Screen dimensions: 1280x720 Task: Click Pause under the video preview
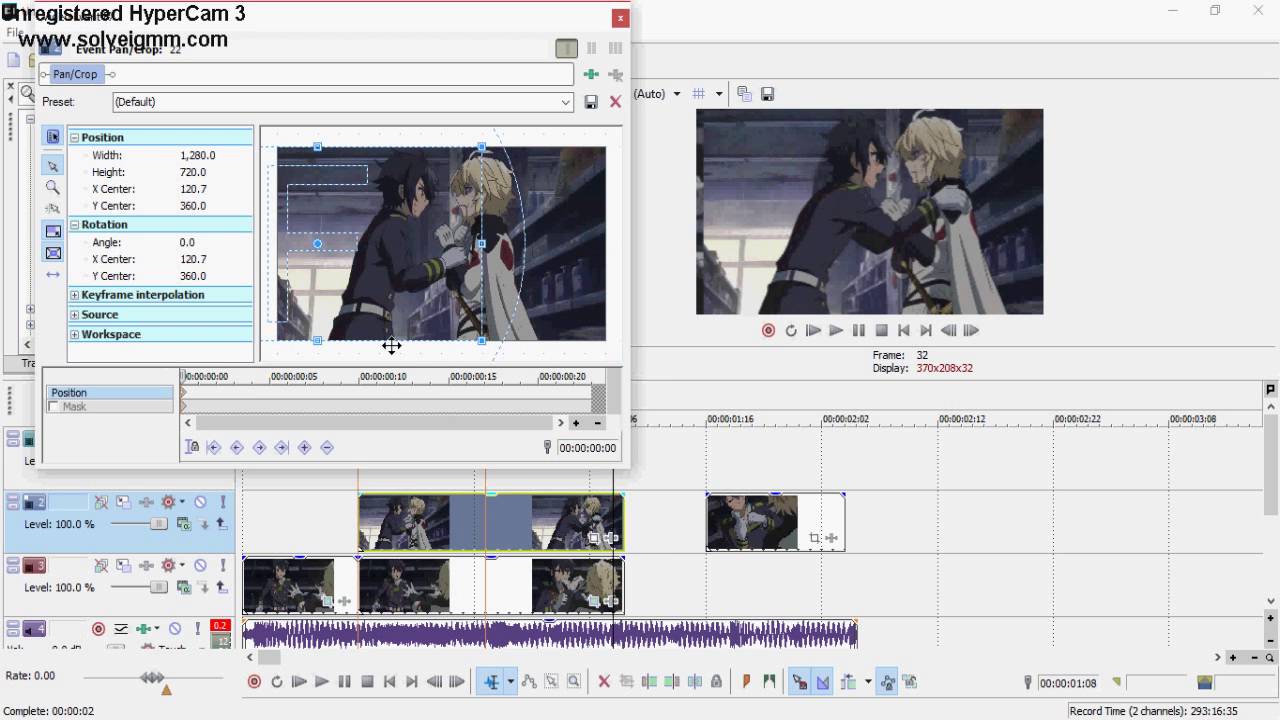[858, 331]
